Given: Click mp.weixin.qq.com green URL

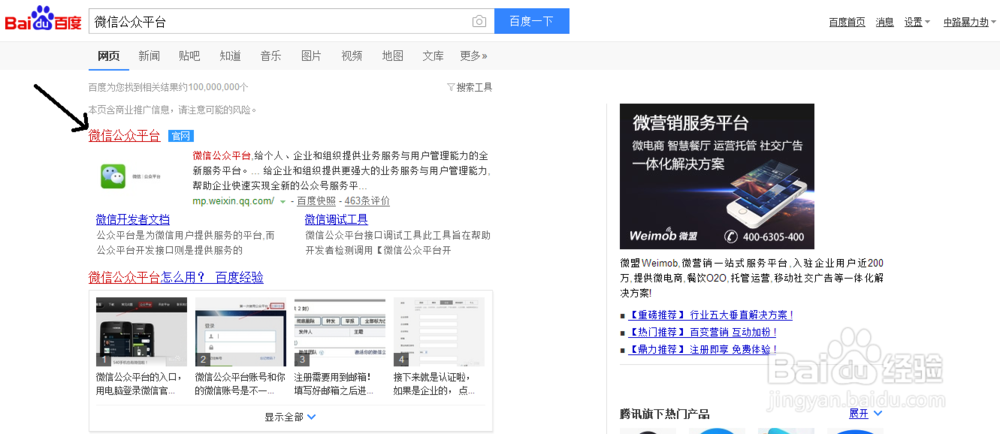Looking at the screenshot, I should click(x=233, y=201).
